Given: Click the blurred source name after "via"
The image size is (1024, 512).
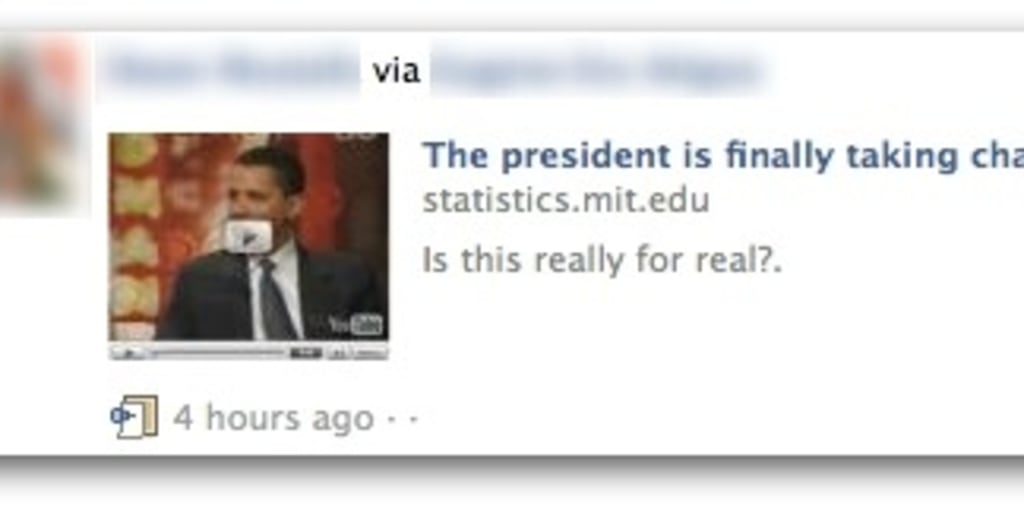Looking at the screenshot, I should (x=598, y=69).
